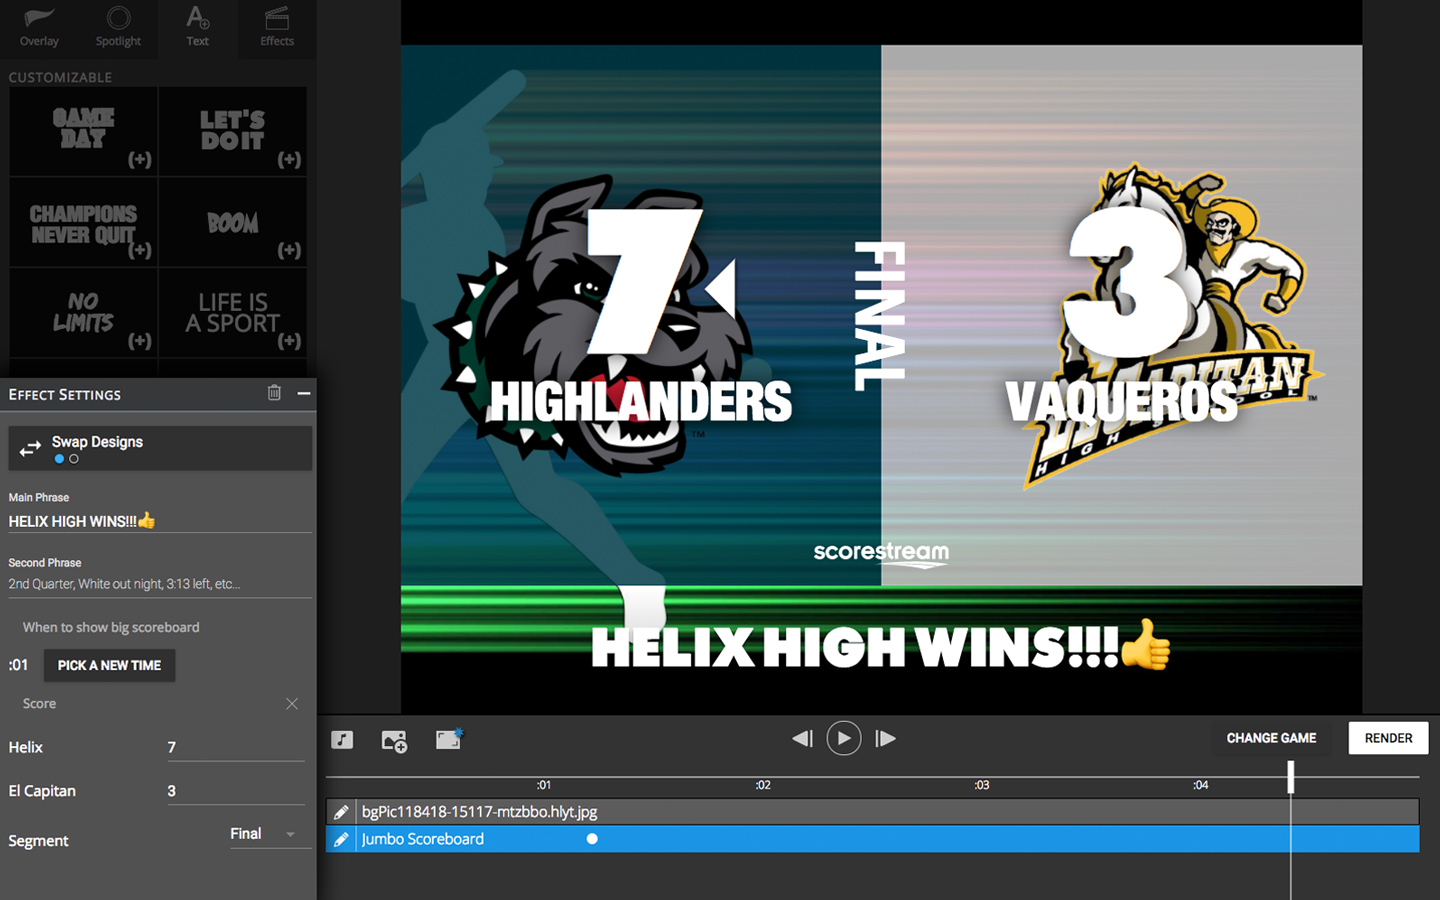Click the :02 mark on timeline ruler
This screenshot has width=1440, height=900.
click(x=763, y=785)
